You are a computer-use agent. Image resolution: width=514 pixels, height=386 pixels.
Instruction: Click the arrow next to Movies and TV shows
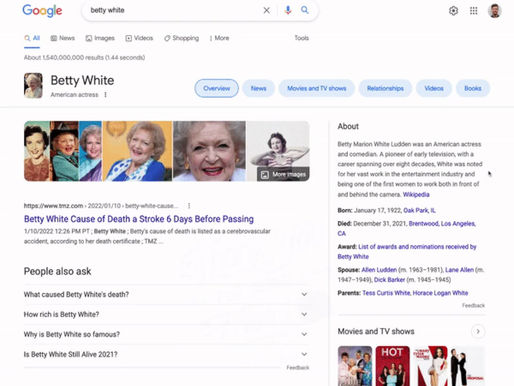(478, 331)
